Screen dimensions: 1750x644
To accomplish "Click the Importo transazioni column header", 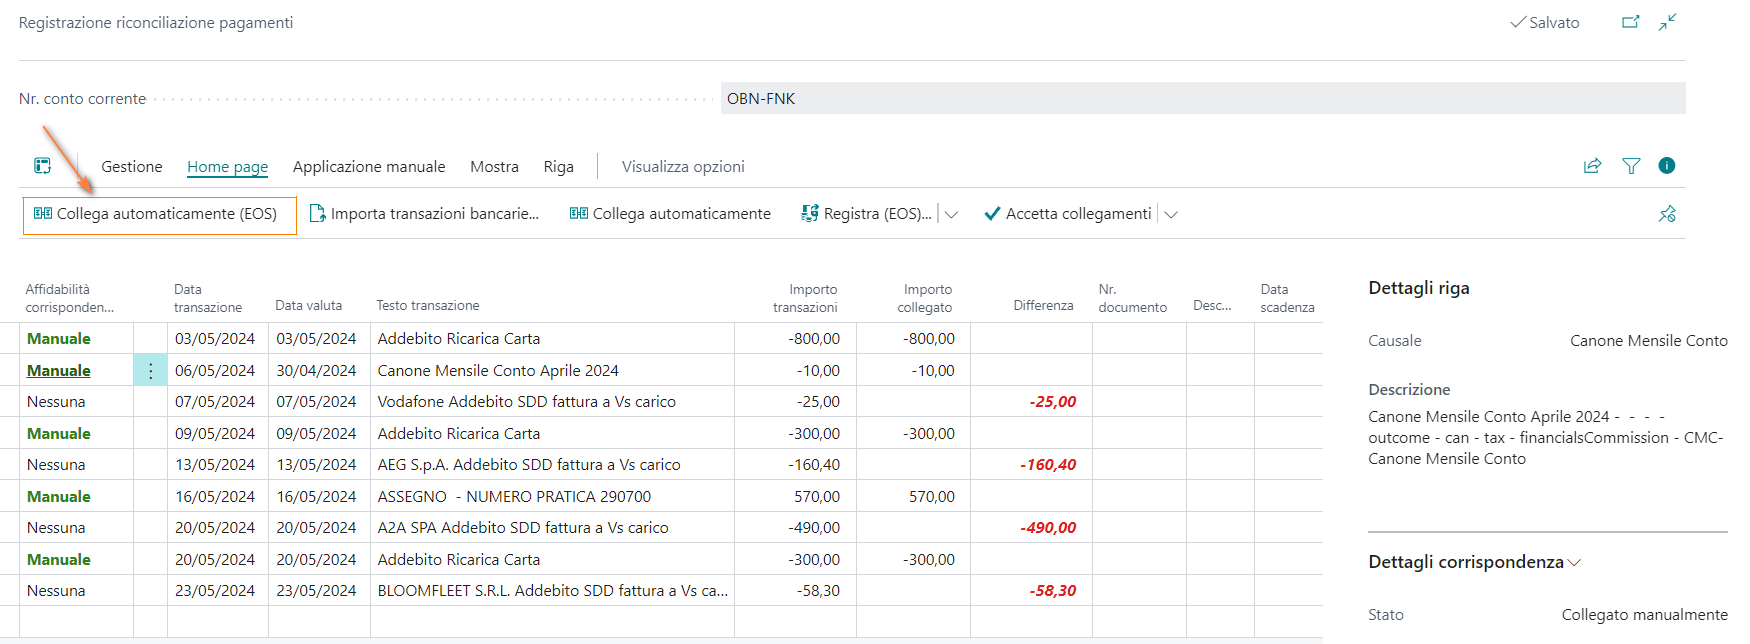I will pyautogui.click(x=805, y=298).
